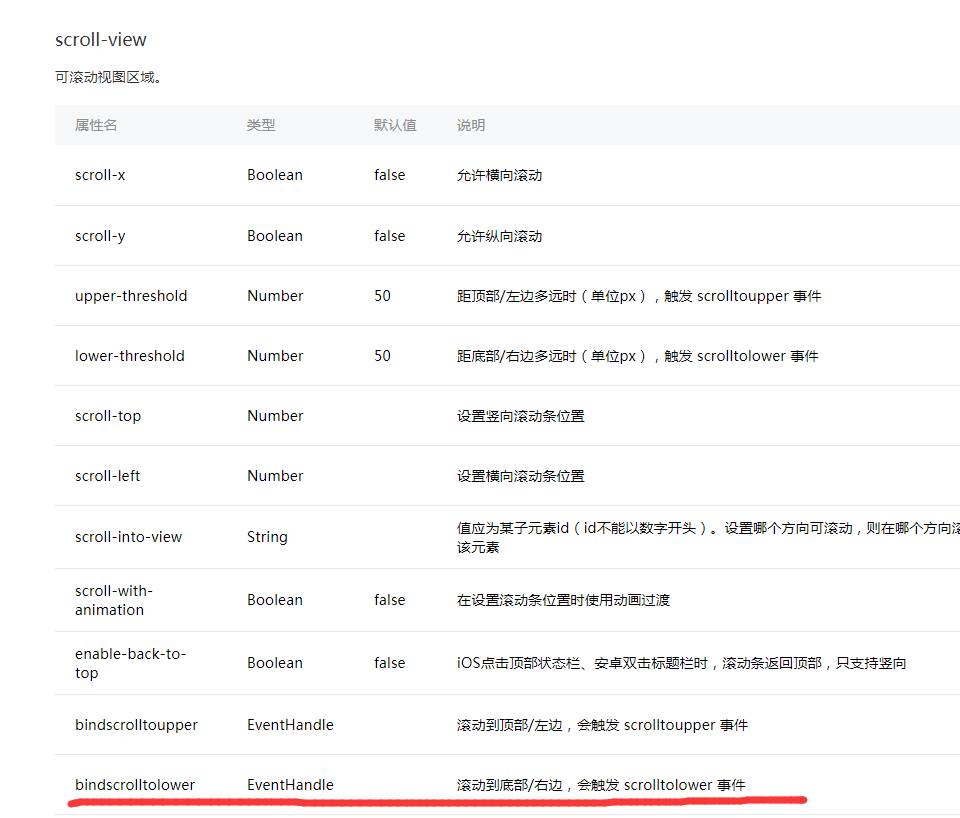Click the 默认值 column header

point(395,125)
